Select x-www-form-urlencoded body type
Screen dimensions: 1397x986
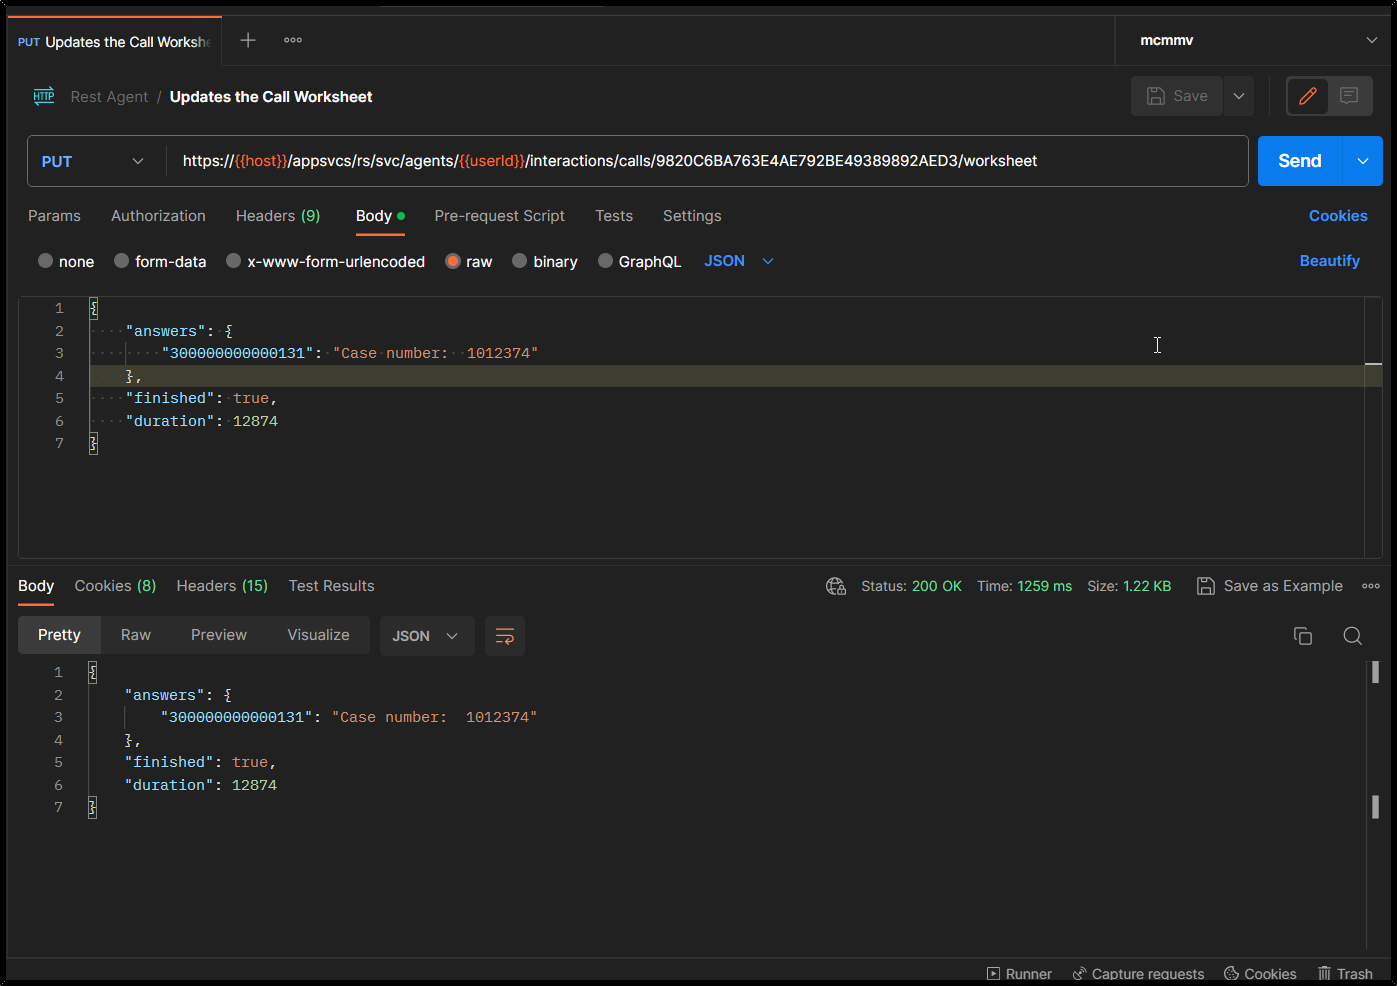pos(325,261)
